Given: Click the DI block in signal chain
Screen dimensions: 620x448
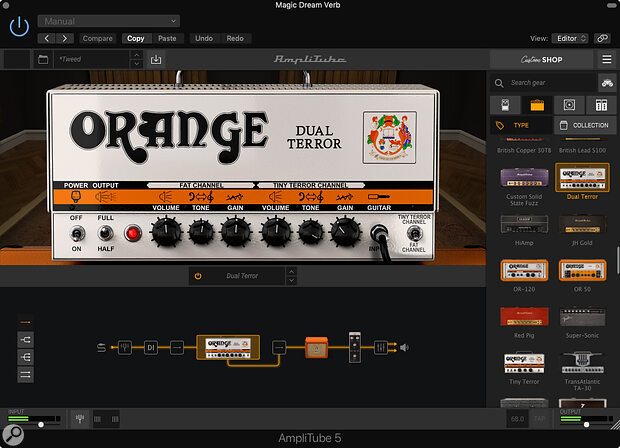Looking at the screenshot, I should pyautogui.click(x=151, y=348).
